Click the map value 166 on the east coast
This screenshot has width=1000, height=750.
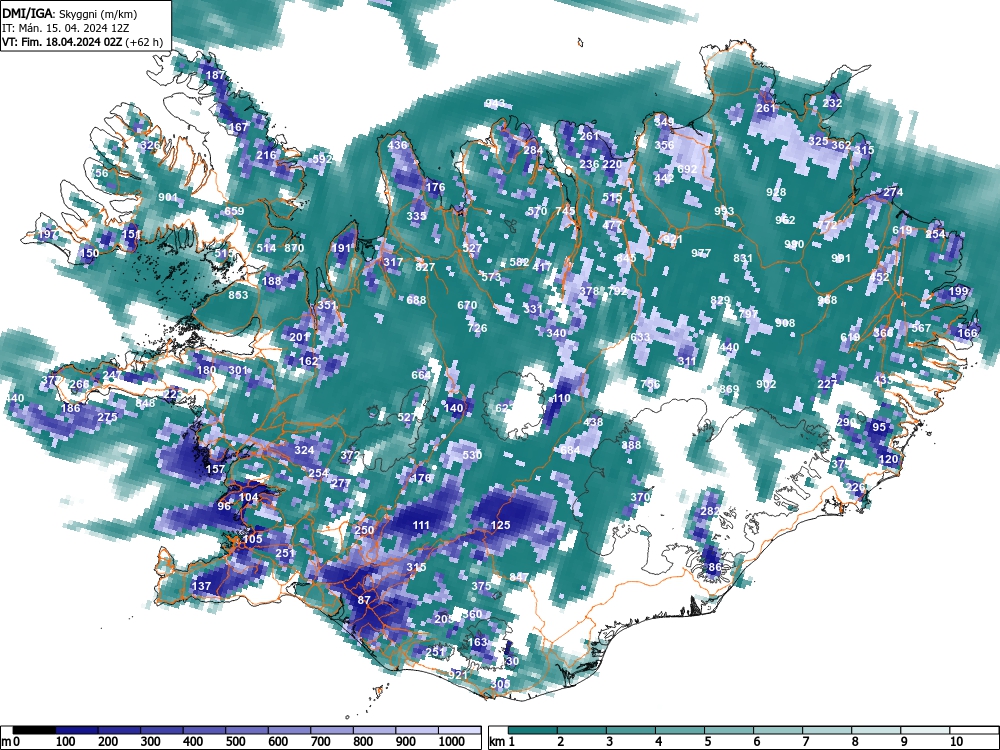click(967, 332)
